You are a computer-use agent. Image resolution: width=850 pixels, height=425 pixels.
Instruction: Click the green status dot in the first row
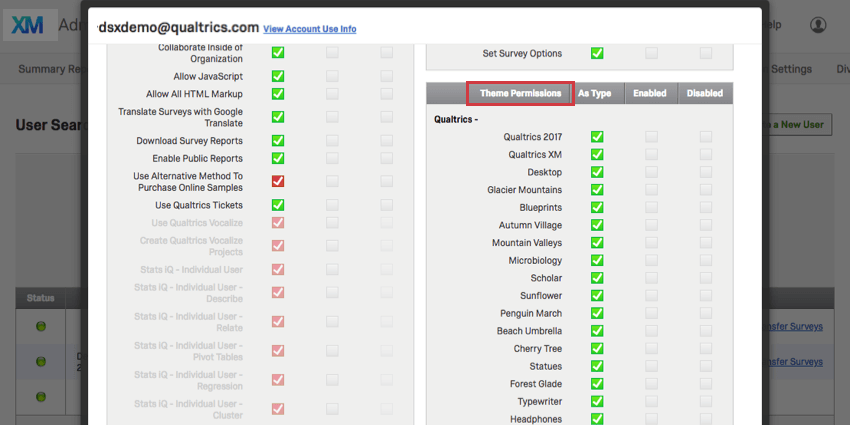tap(42, 326)
